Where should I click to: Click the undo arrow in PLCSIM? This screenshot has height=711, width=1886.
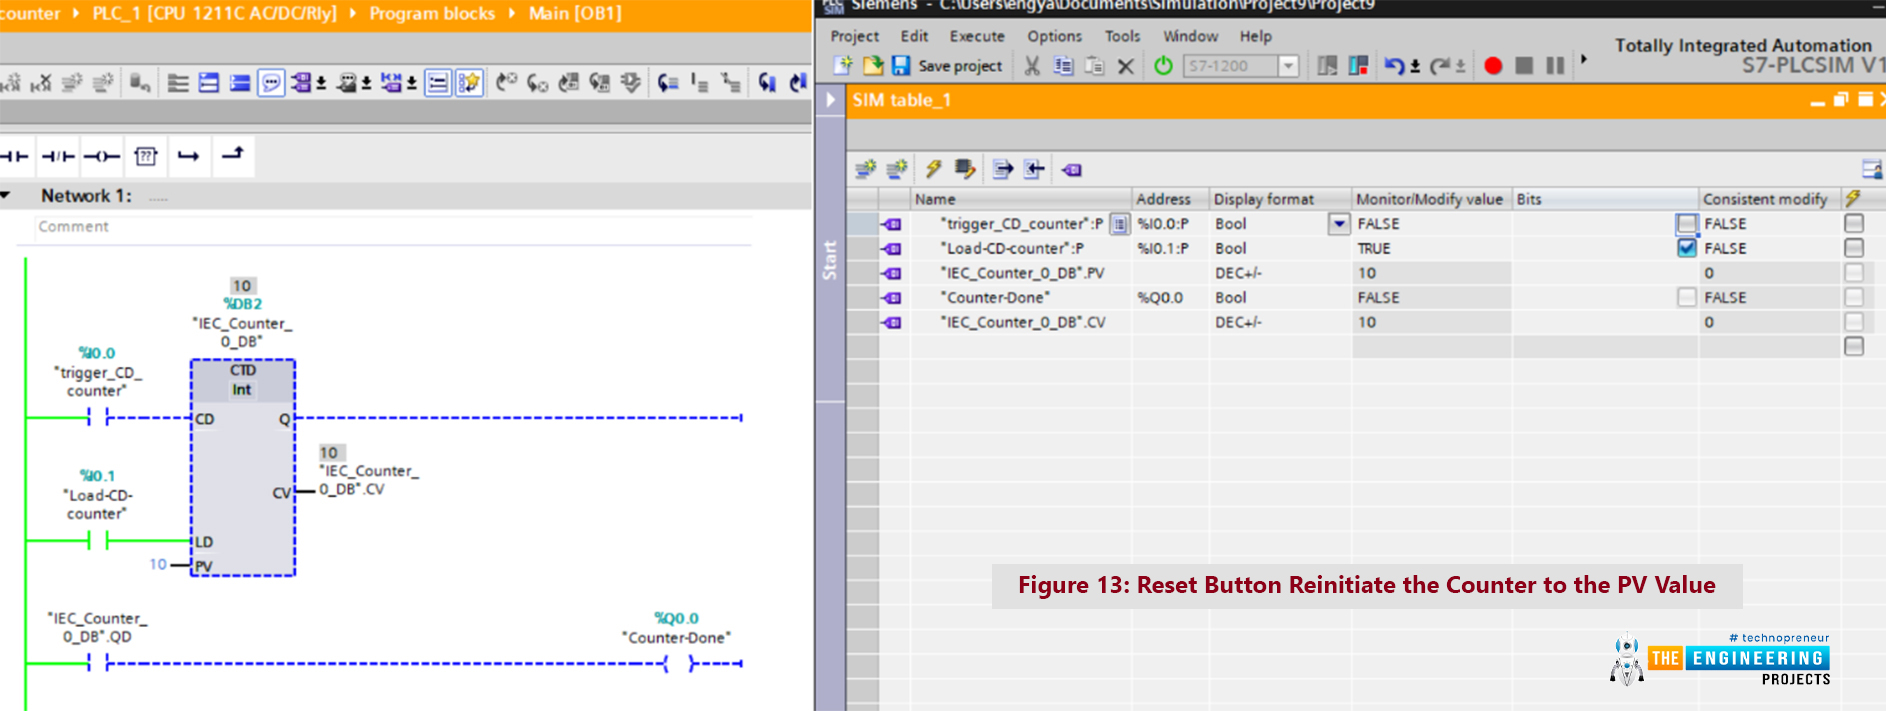tap(1394, 66)
